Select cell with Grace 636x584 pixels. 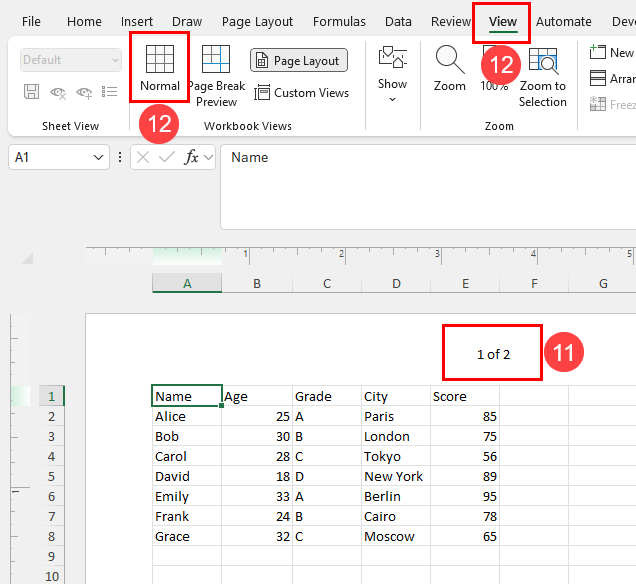187,536
